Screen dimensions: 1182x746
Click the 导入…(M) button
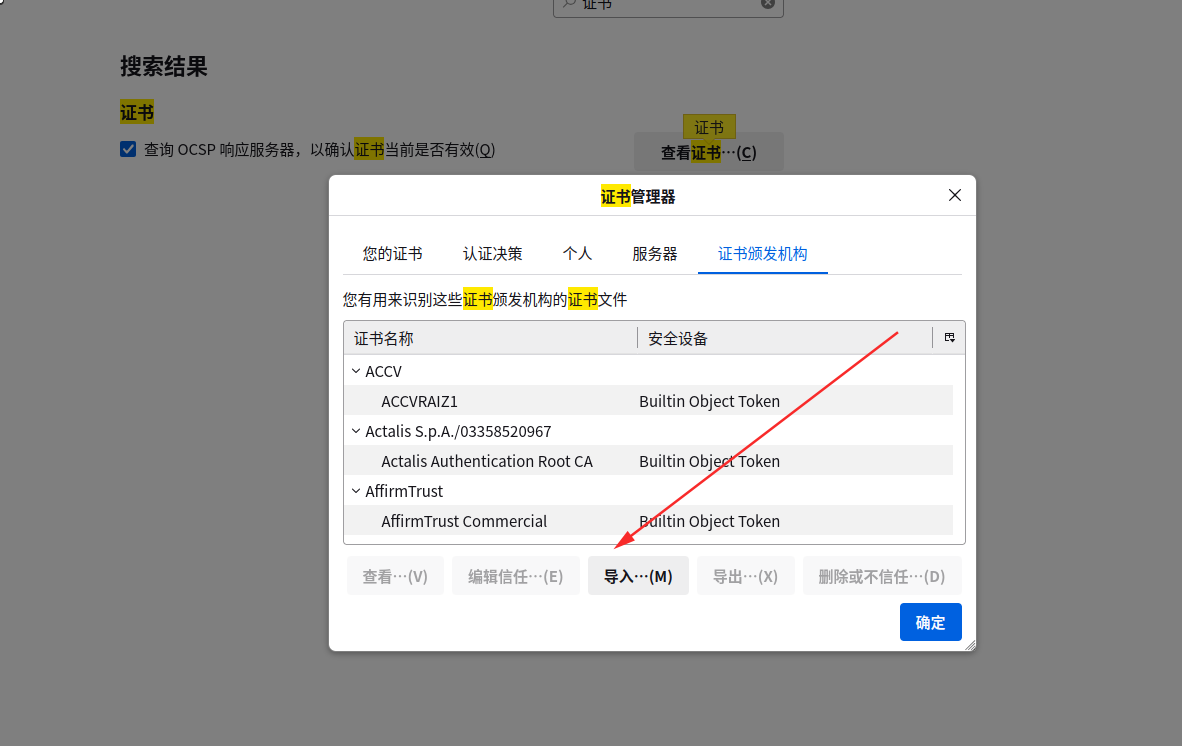click(x=638, y=576)
